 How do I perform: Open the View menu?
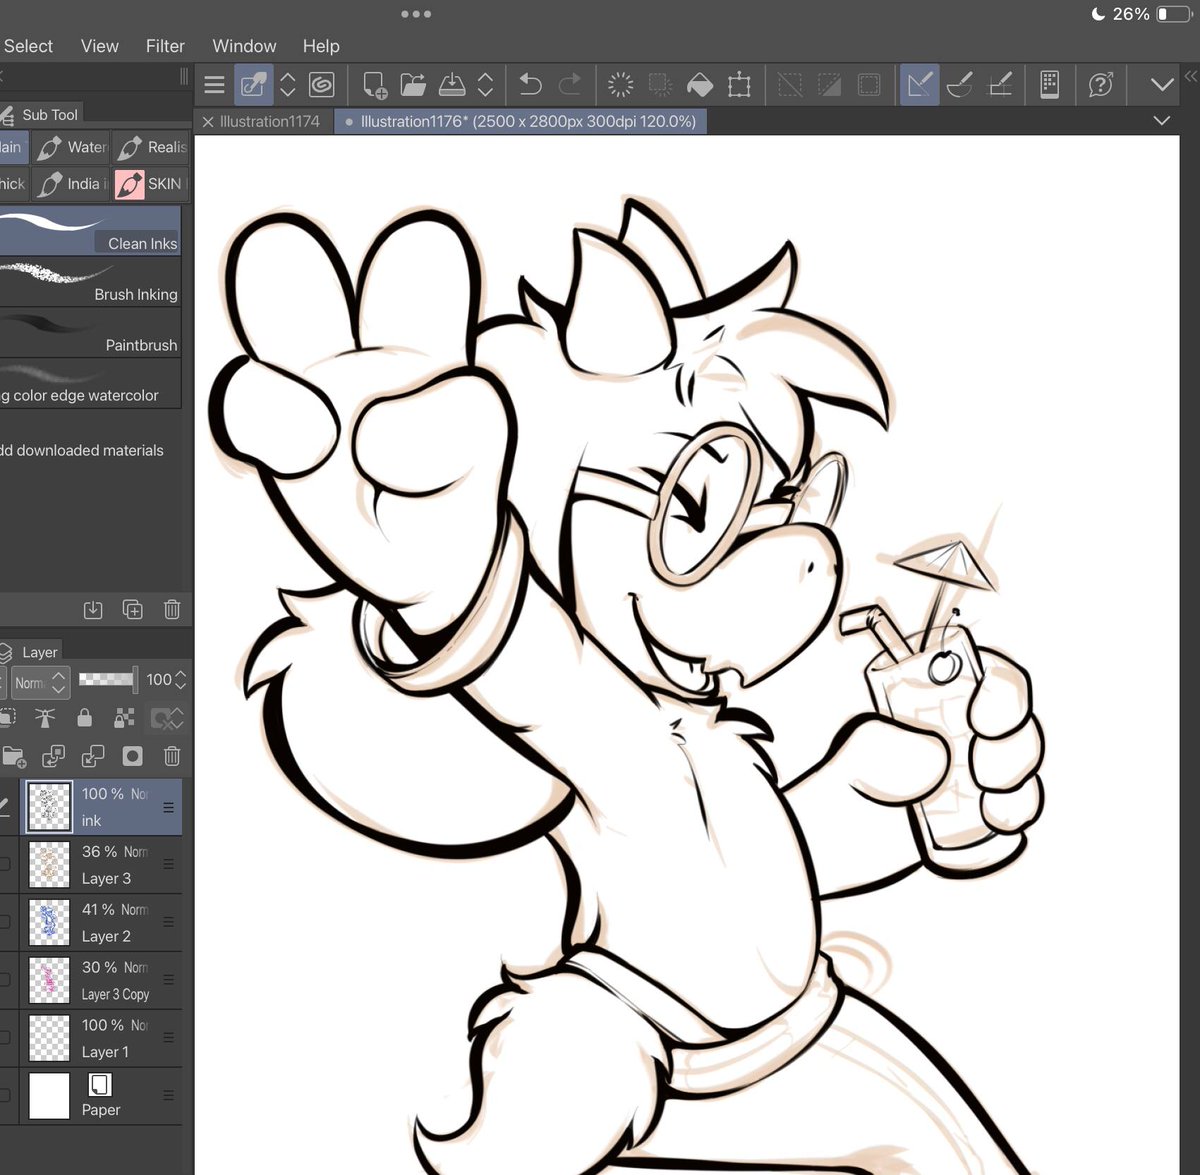tap(100, 46)
